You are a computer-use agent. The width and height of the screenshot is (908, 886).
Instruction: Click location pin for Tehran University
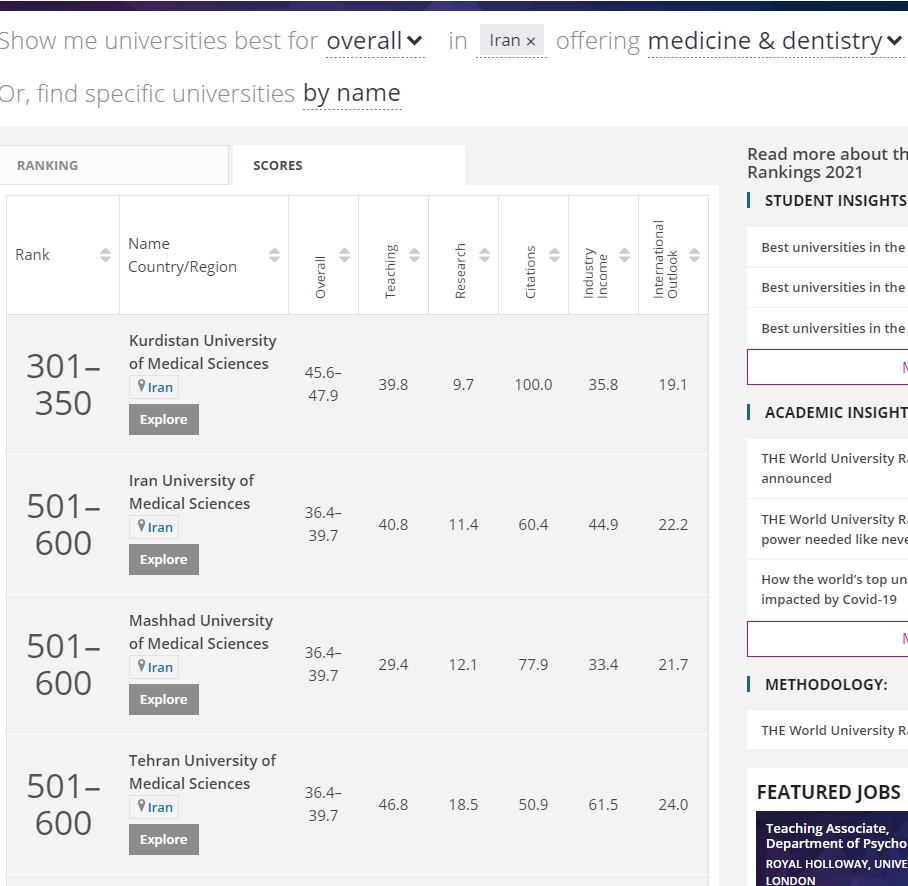click(141, 806)
